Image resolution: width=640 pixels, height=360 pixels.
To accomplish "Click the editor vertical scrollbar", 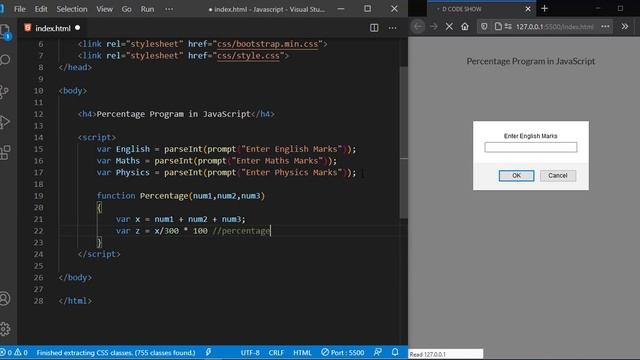I will [x=404, y=143].
